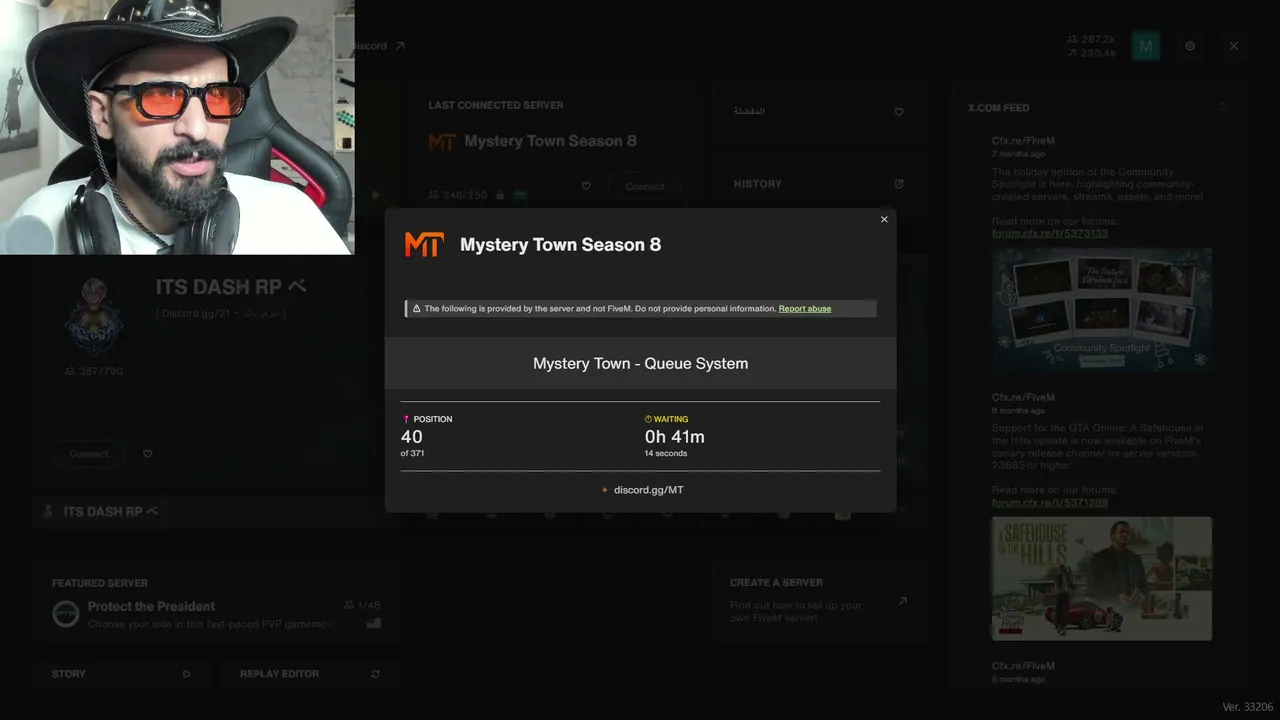Click the yellow WAITING clock icon
The height and width of the screenshot is (720, 1280).
click(648, 419)
